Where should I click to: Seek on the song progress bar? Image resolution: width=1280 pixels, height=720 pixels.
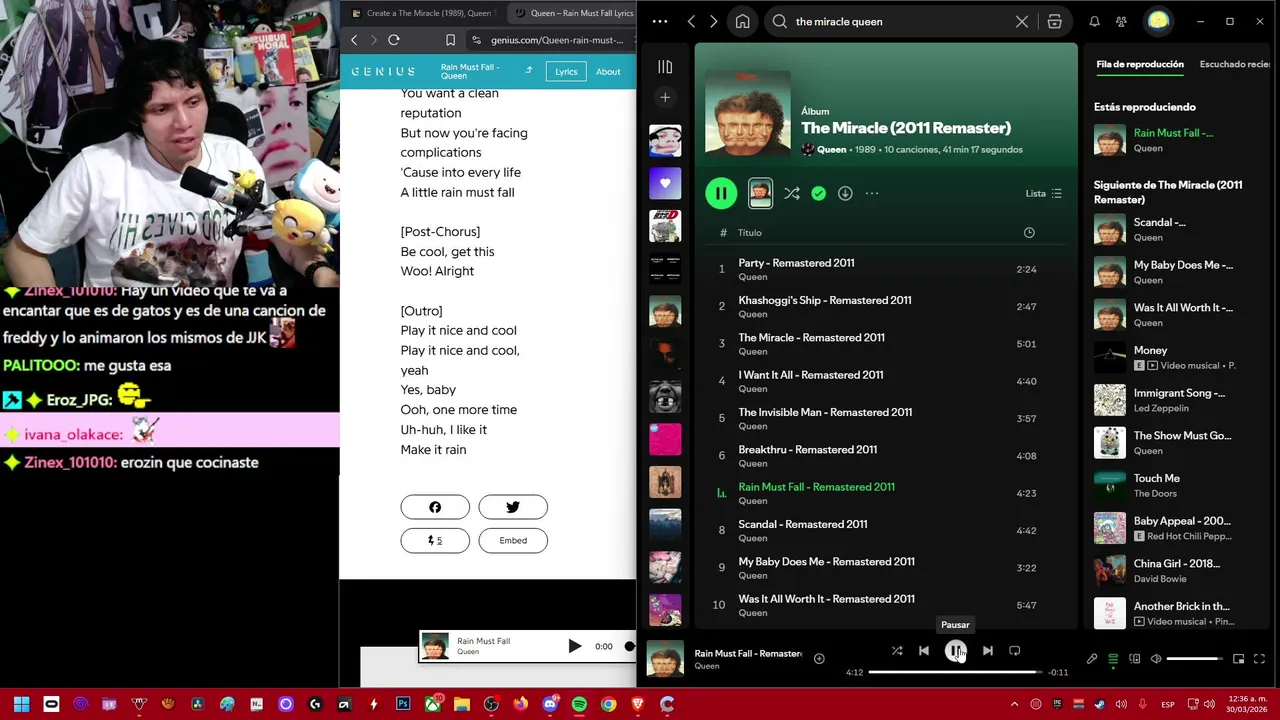[955, 672]
